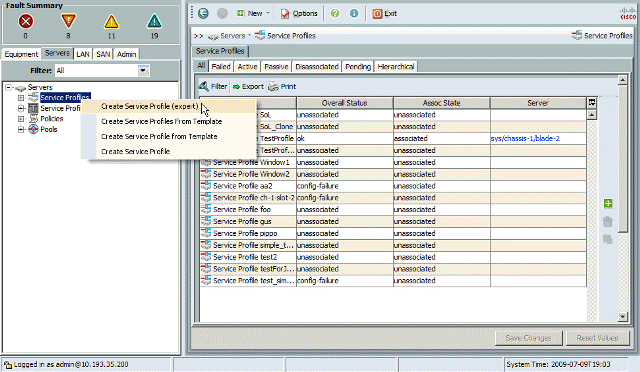Open Options from the toolbar
The height and width of the screenshot is (372, 640).
click(x=299, y=13)
